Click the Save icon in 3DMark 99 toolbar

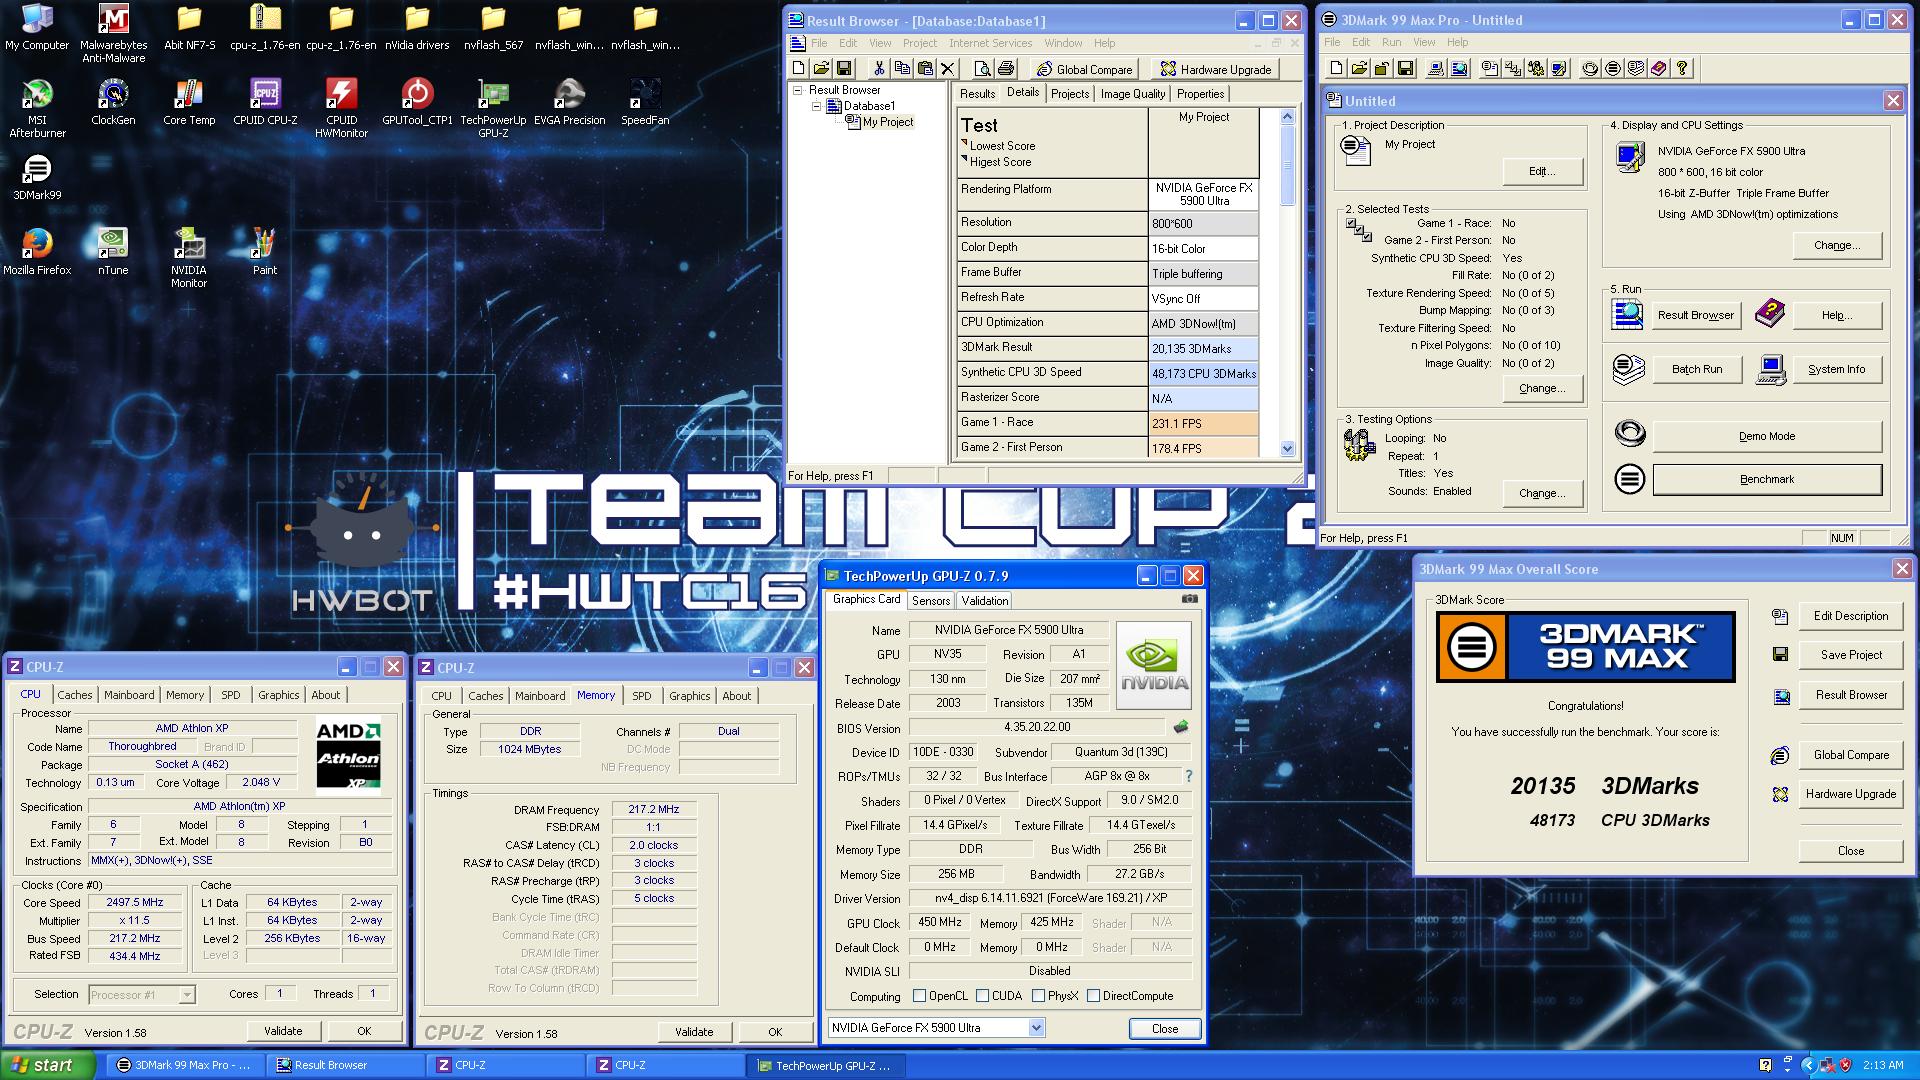(x=1405, y=68)
